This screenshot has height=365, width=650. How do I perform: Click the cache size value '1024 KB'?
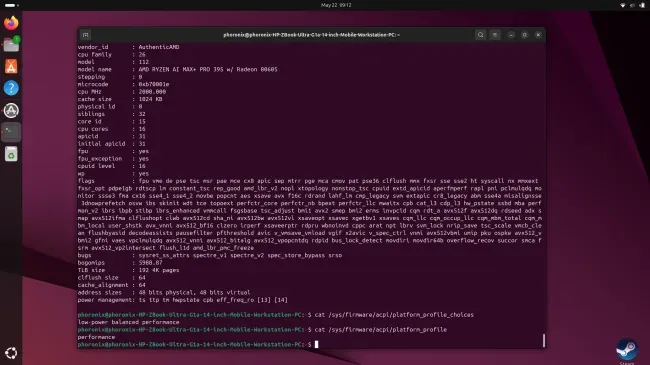coord(150,99)
